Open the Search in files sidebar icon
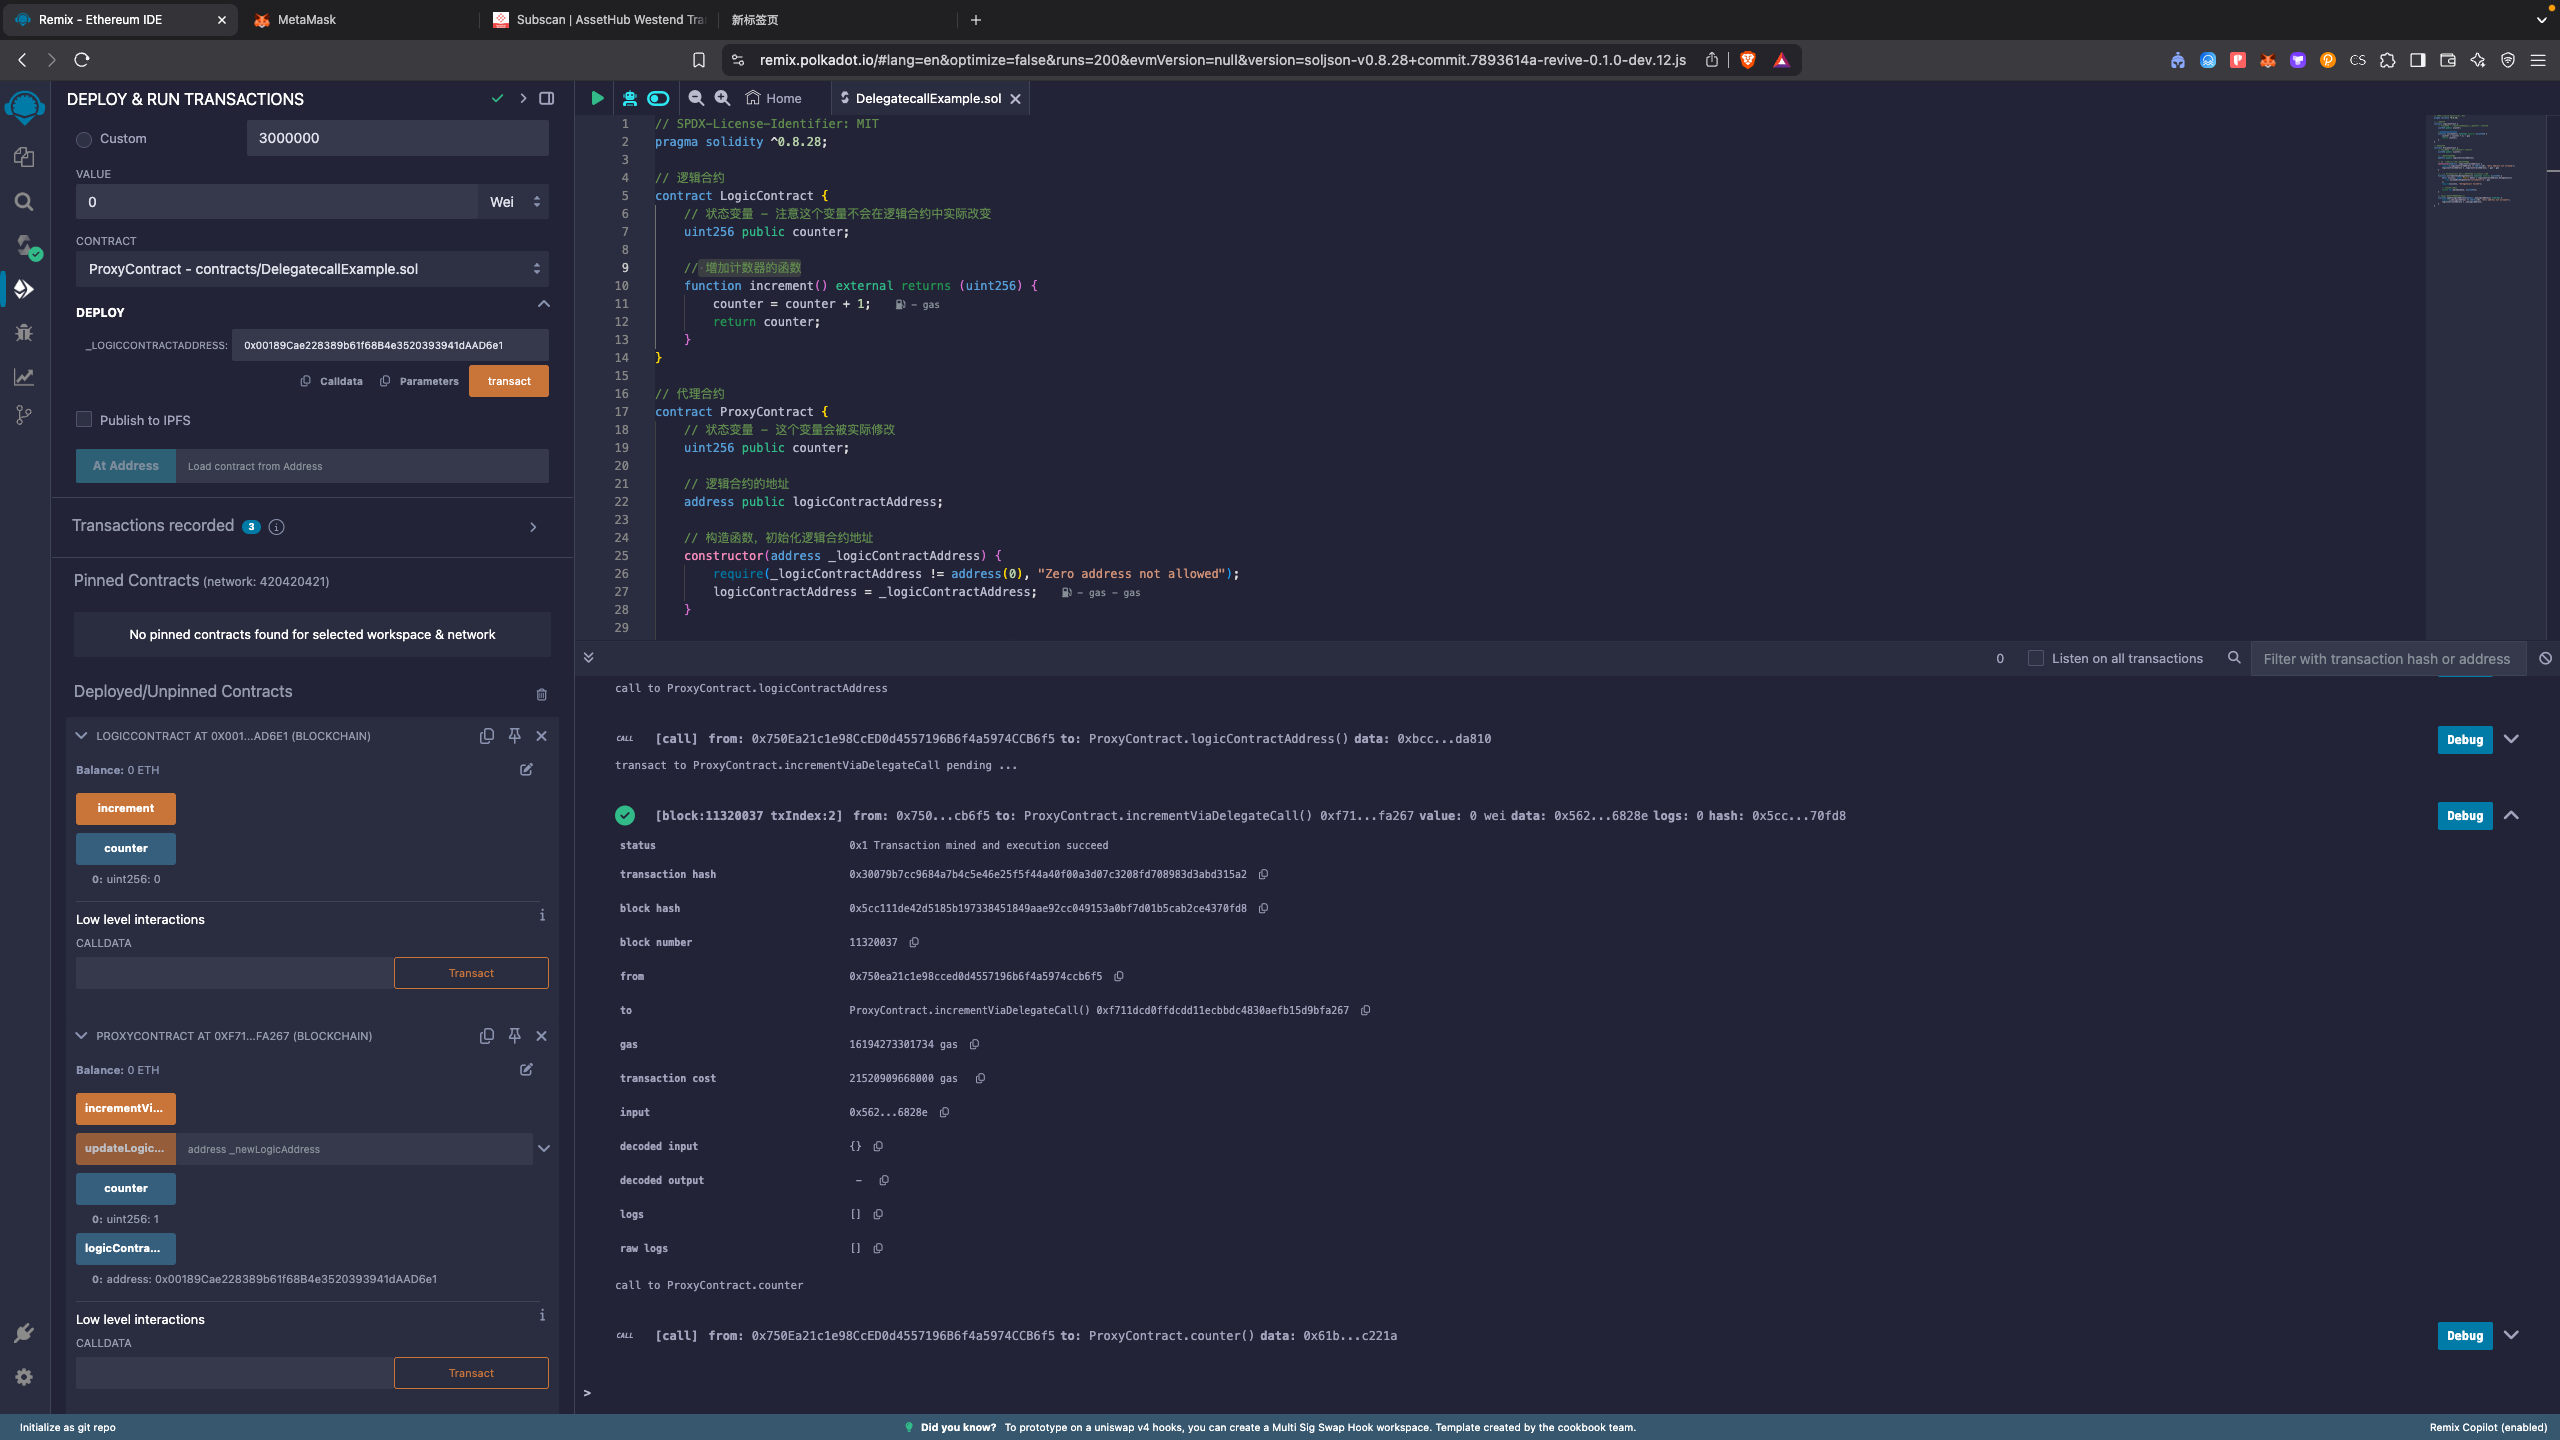This screenshot has height=1440, width=2560. pyautogui.click(x=24, y=202)
